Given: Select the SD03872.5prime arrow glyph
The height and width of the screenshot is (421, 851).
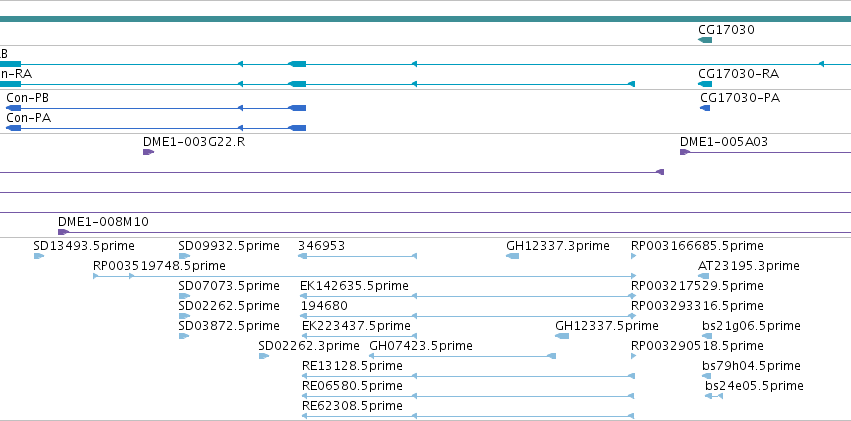Looking at the screenshot, I should click(x=183, y=336).
